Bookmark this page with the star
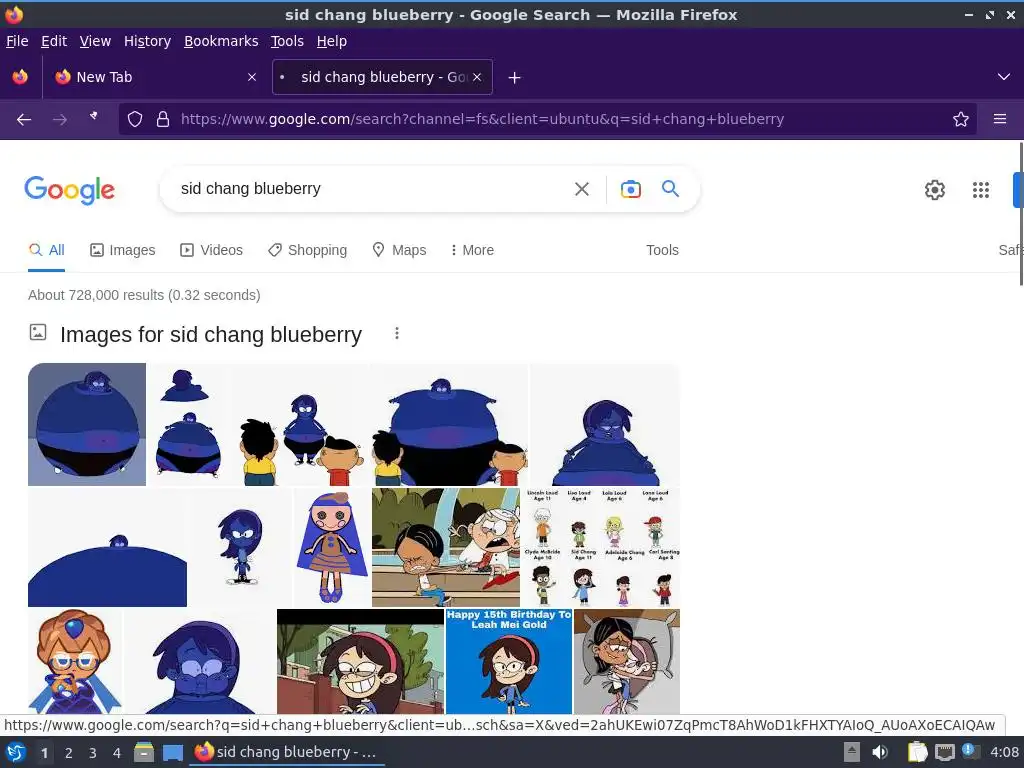The image size is (1024, 768). tap(960, 119)
